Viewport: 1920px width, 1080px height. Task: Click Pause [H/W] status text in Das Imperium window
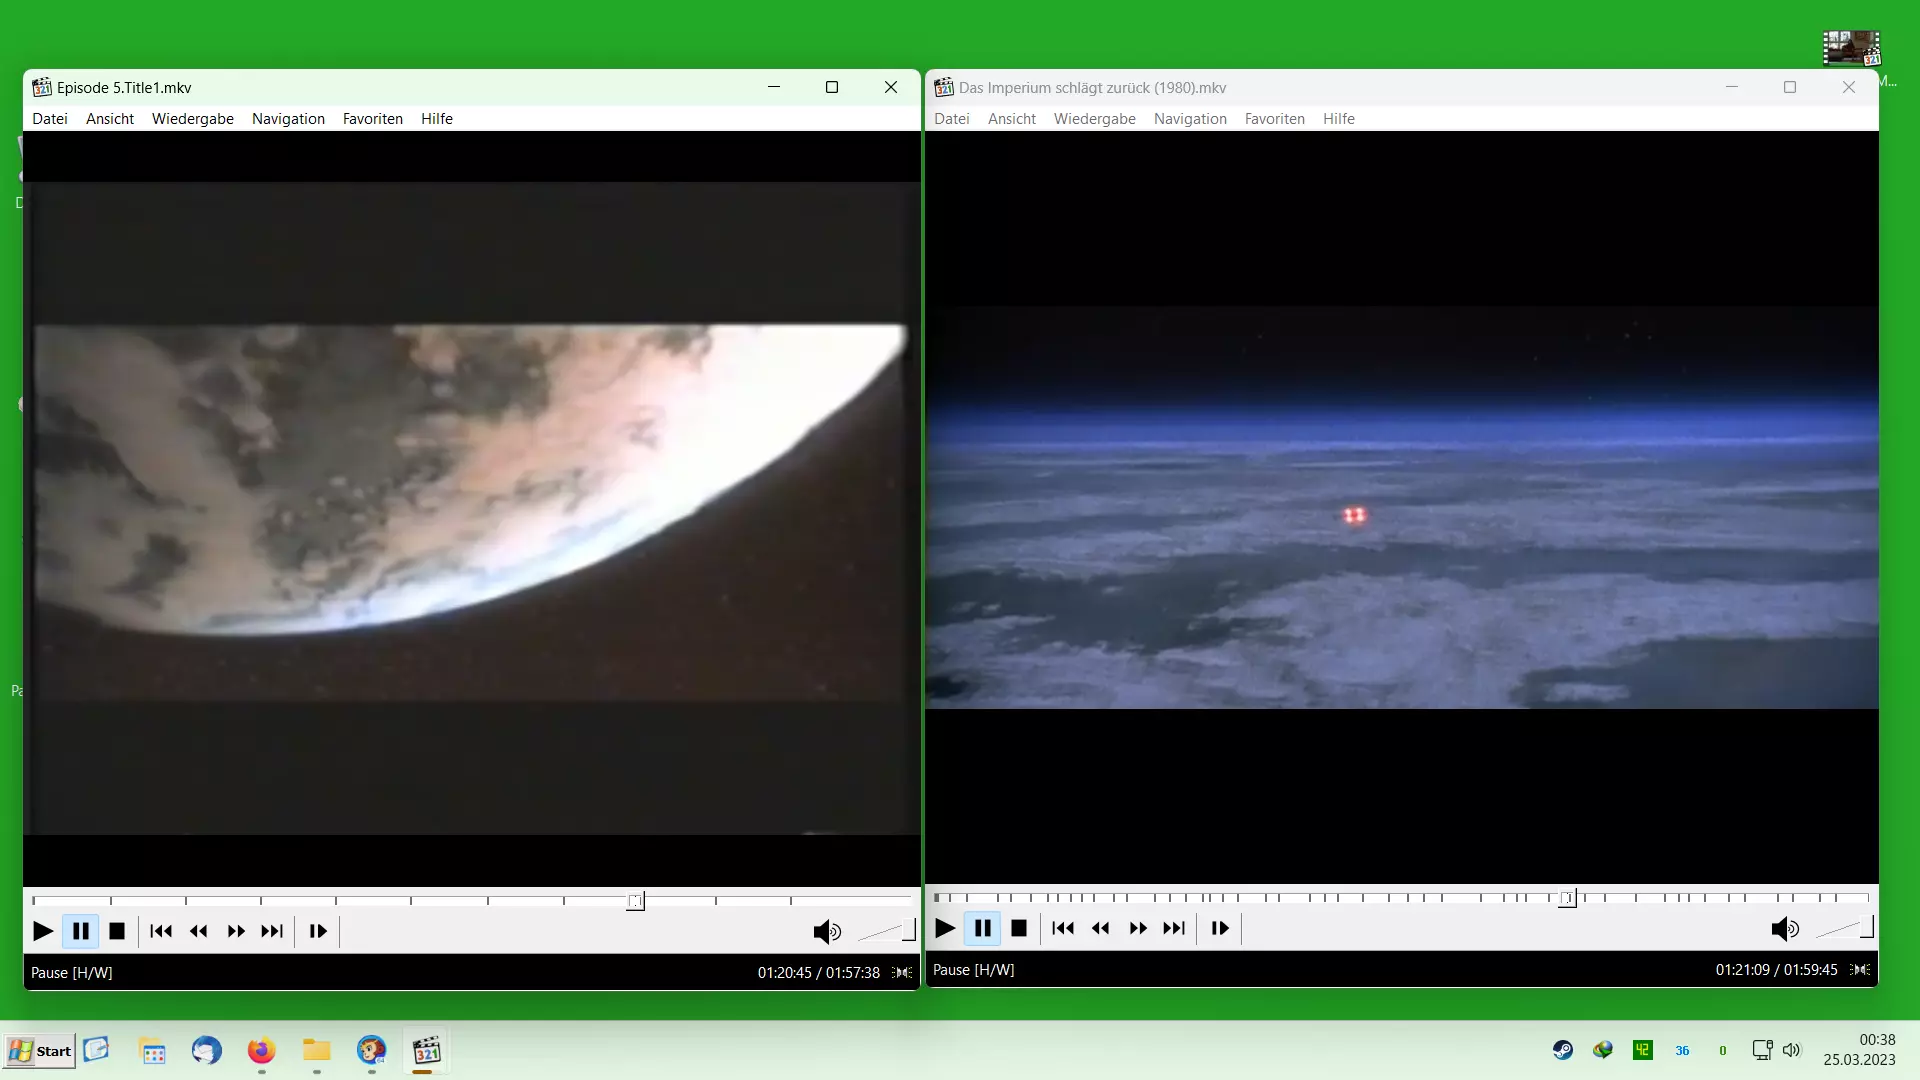(x=974, y=969)
